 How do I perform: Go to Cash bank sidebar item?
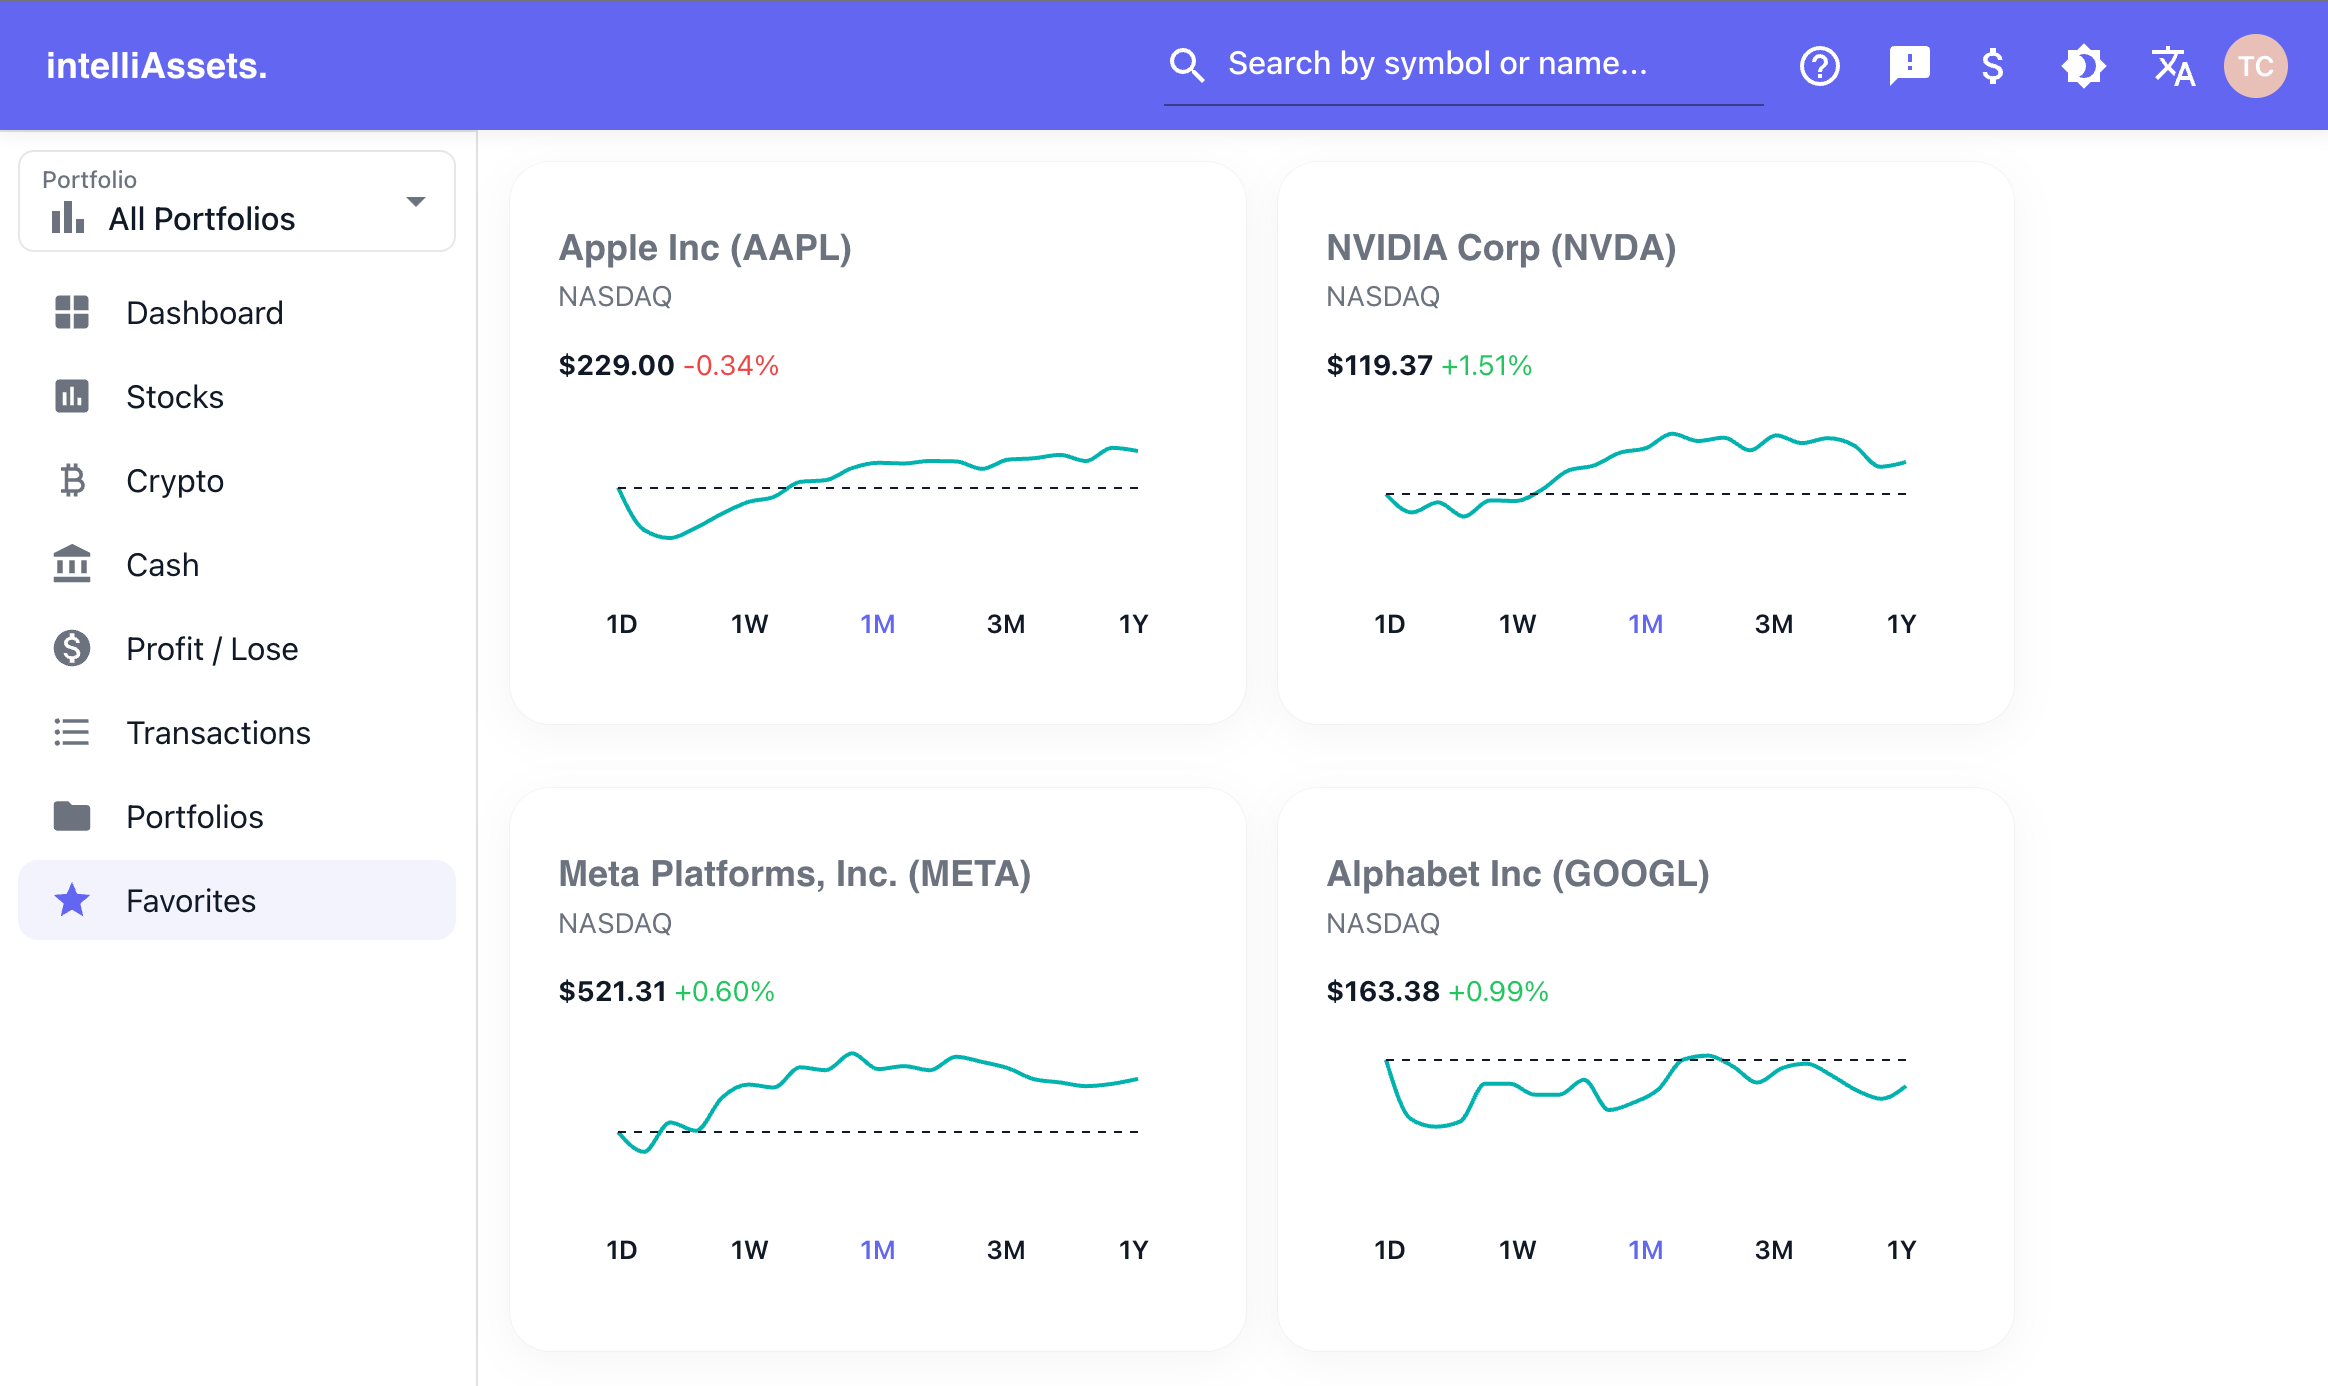point(162,565)
